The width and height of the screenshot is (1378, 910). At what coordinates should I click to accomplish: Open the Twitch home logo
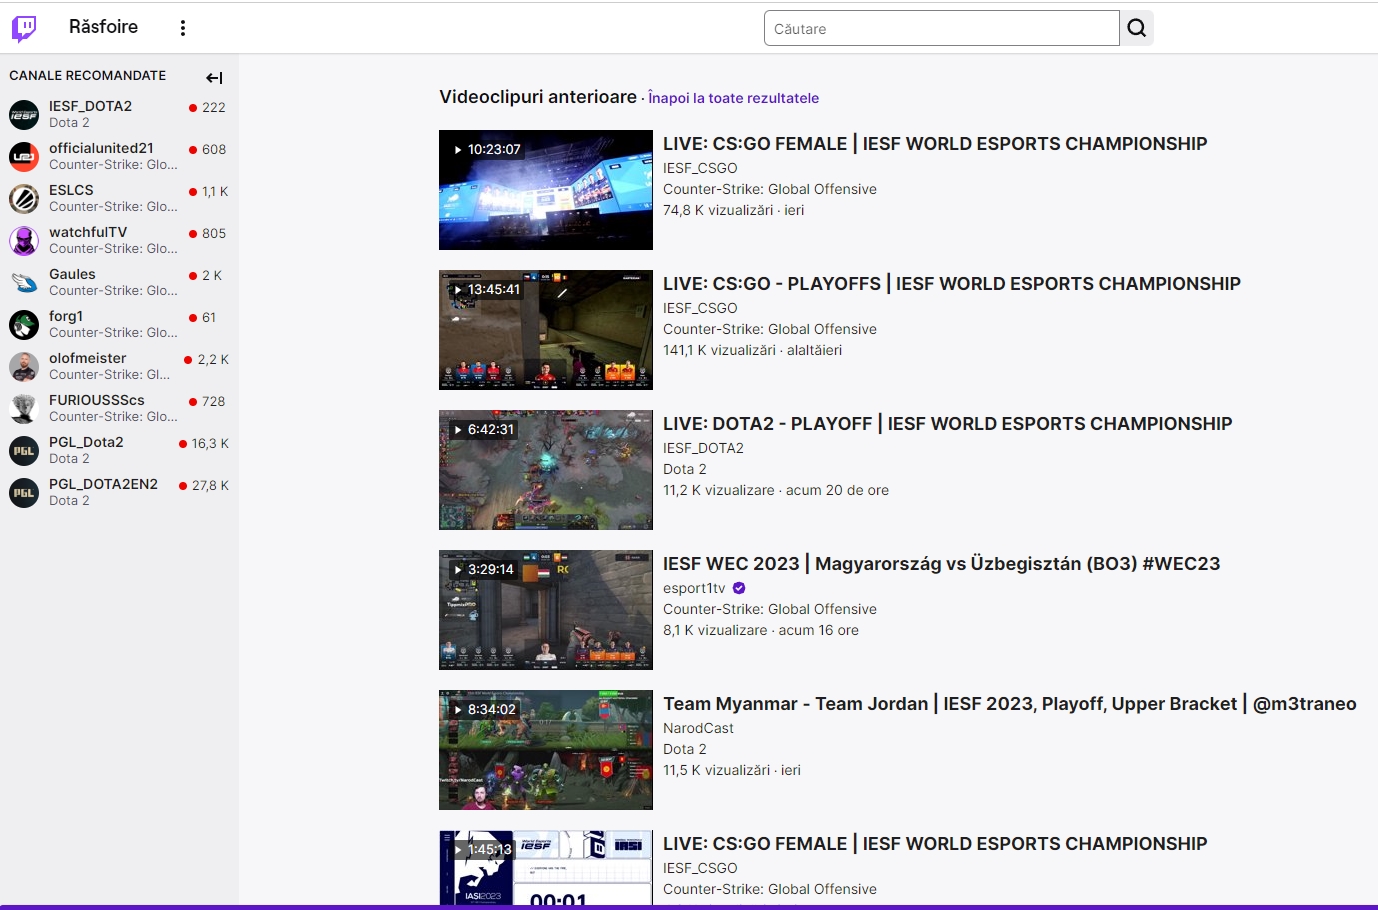coord(24,28)
